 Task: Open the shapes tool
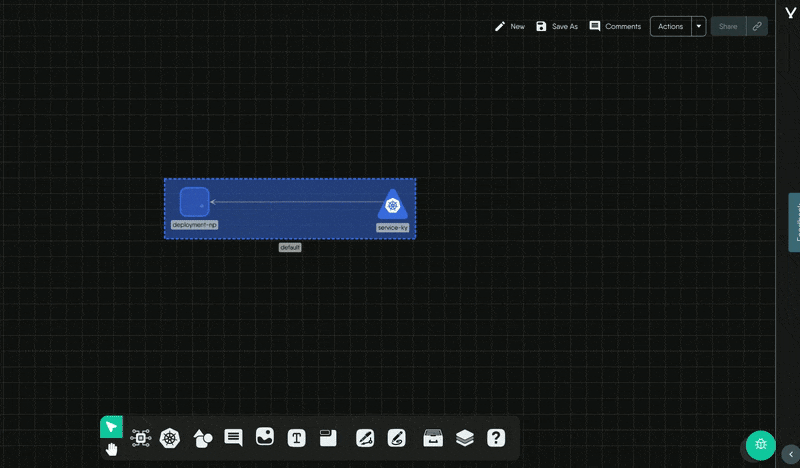[x=203, y=437]
